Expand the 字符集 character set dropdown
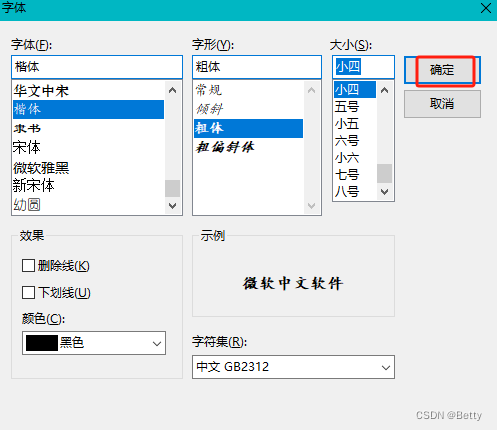 pyautogui.click(x=293, y=367)
